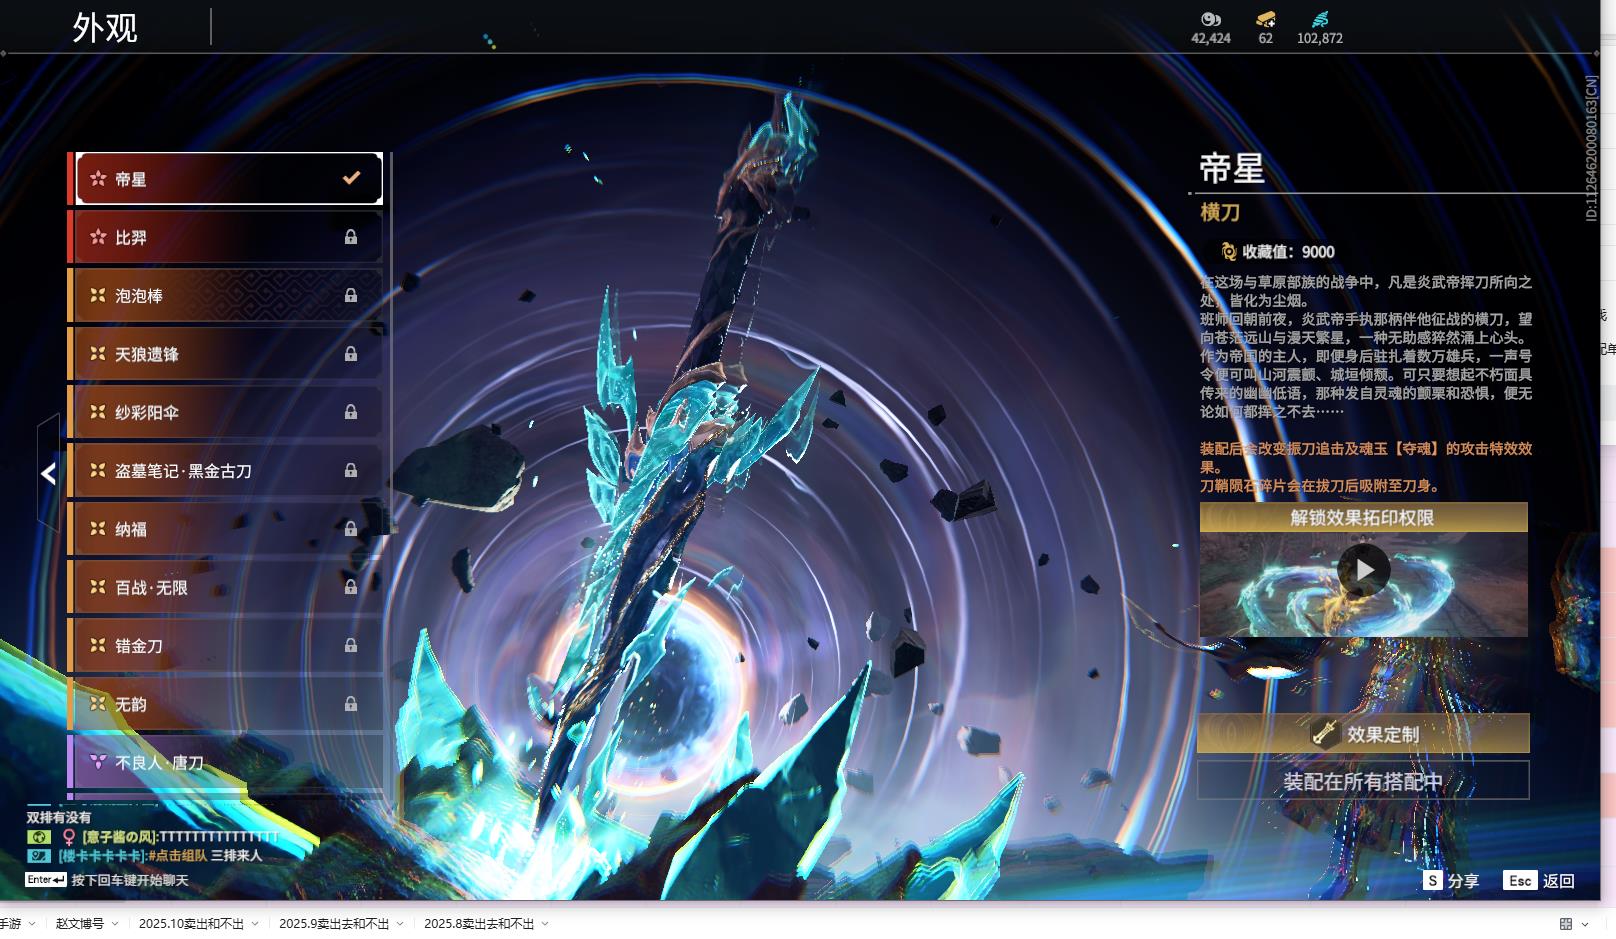Image resolution: width=1616 pixels, height=939 pixels.
Task: Click the gold bar top-up icon
Action: [x=1266, y=19]
